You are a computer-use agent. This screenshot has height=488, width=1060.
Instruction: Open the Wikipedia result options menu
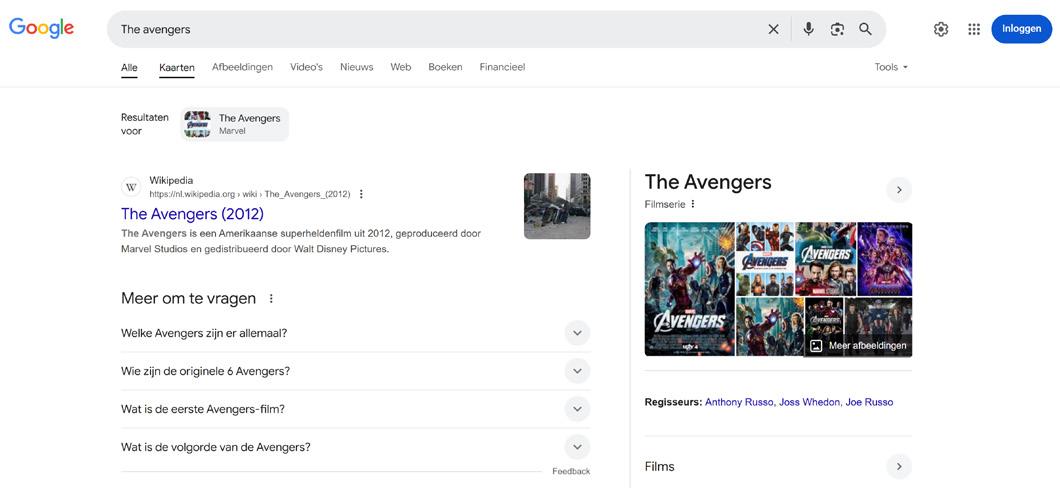coord(361,194)
